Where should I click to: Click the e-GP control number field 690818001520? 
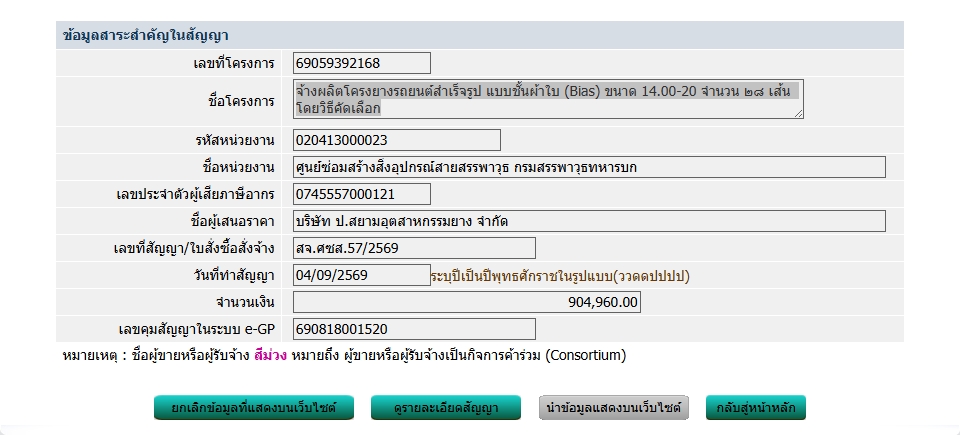(x=414, y=329)
